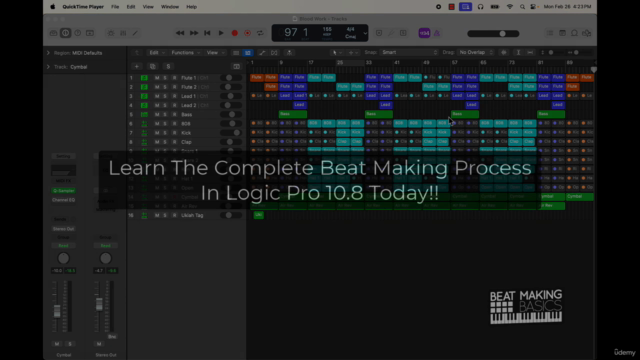Image resolution: width=640 pixels, height=360 pixels.
Task: Click the Cymbal channel strip pan knob
Action: coord(63,258)
